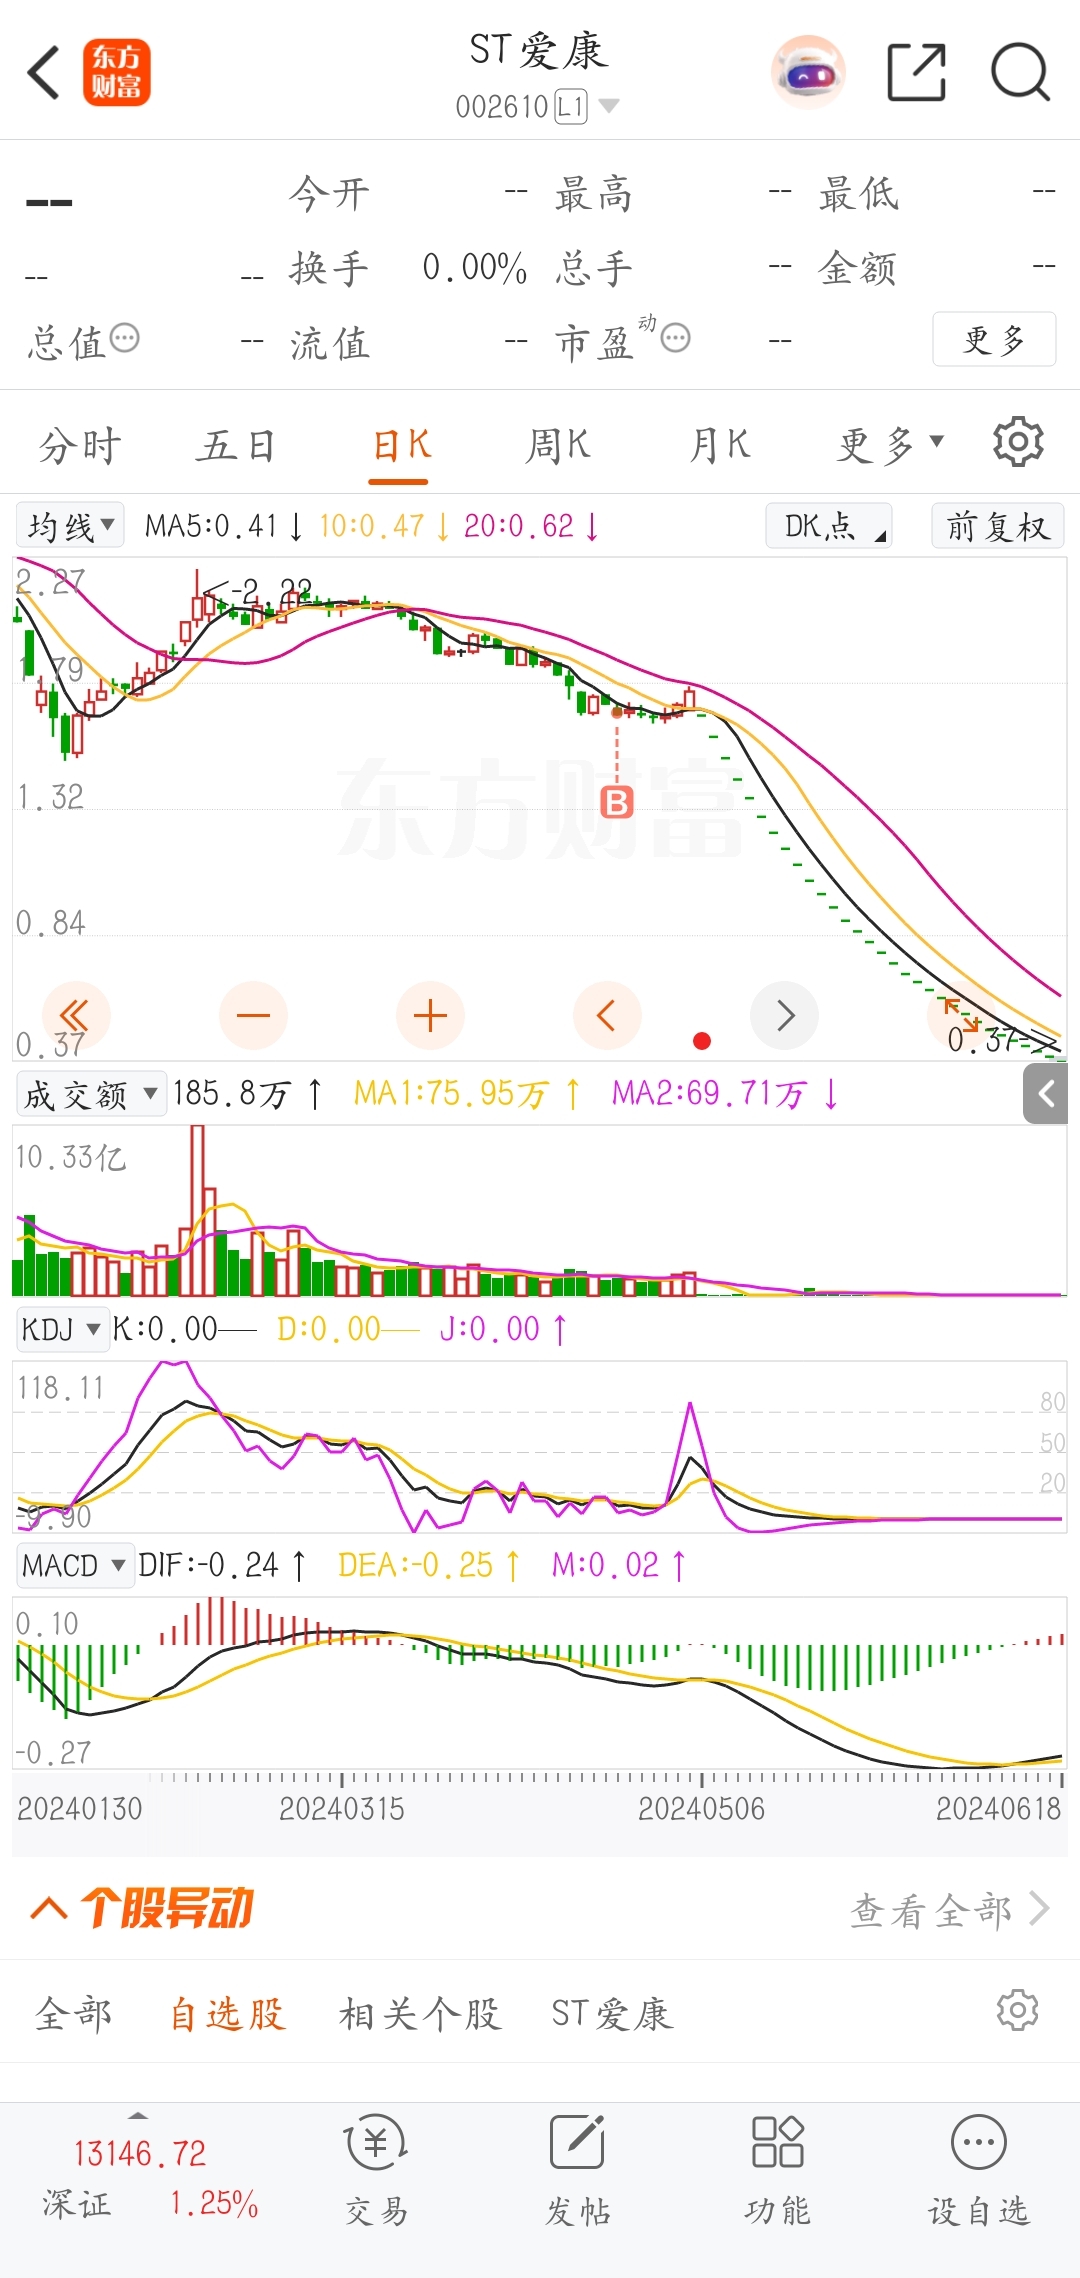The width and height of the screenshot is (1080, 2278).
Task: Open the Eastmoney logo home icon
Action: coord(116,72)
